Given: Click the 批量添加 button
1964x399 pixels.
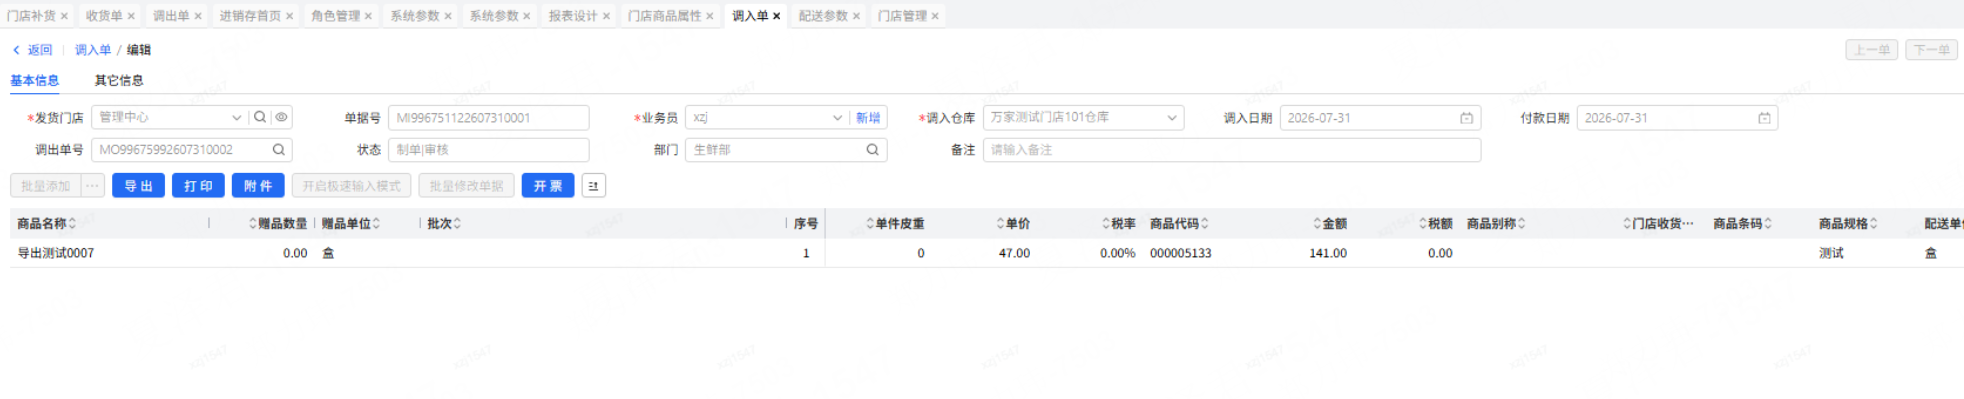Looking at the screenshot, I should 46,186.
